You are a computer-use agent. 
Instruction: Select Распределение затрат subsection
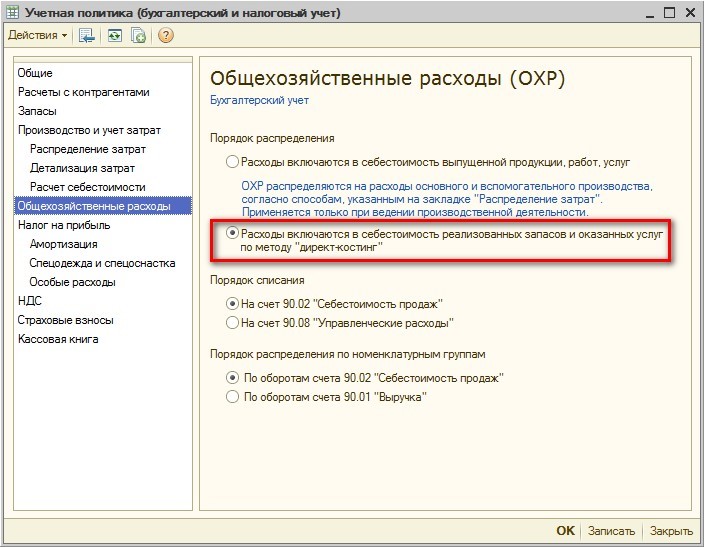coord(88,149)
